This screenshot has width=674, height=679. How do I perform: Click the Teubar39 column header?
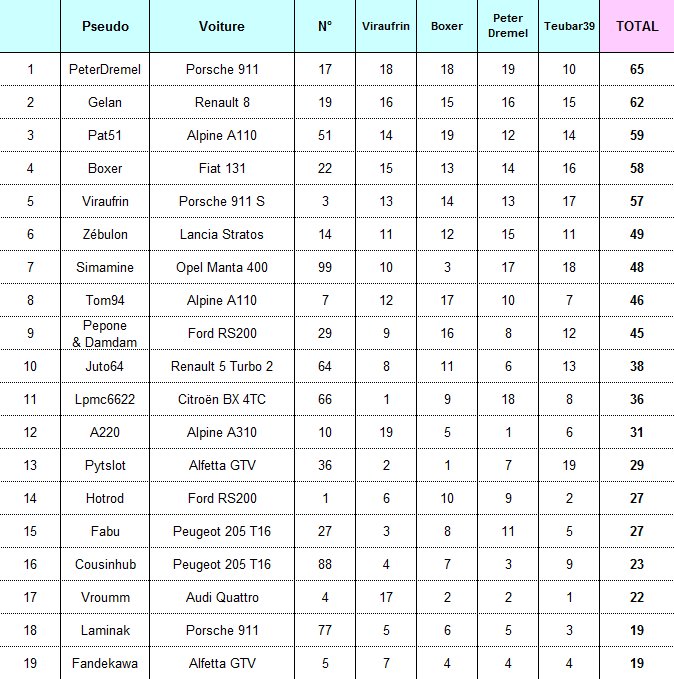point(570,26)
